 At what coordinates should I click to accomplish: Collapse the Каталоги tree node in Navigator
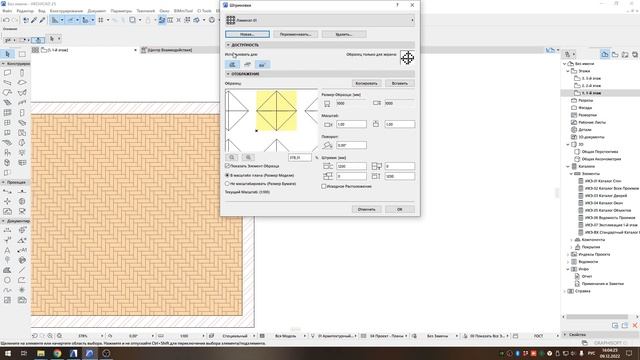[x=568, y=167]
